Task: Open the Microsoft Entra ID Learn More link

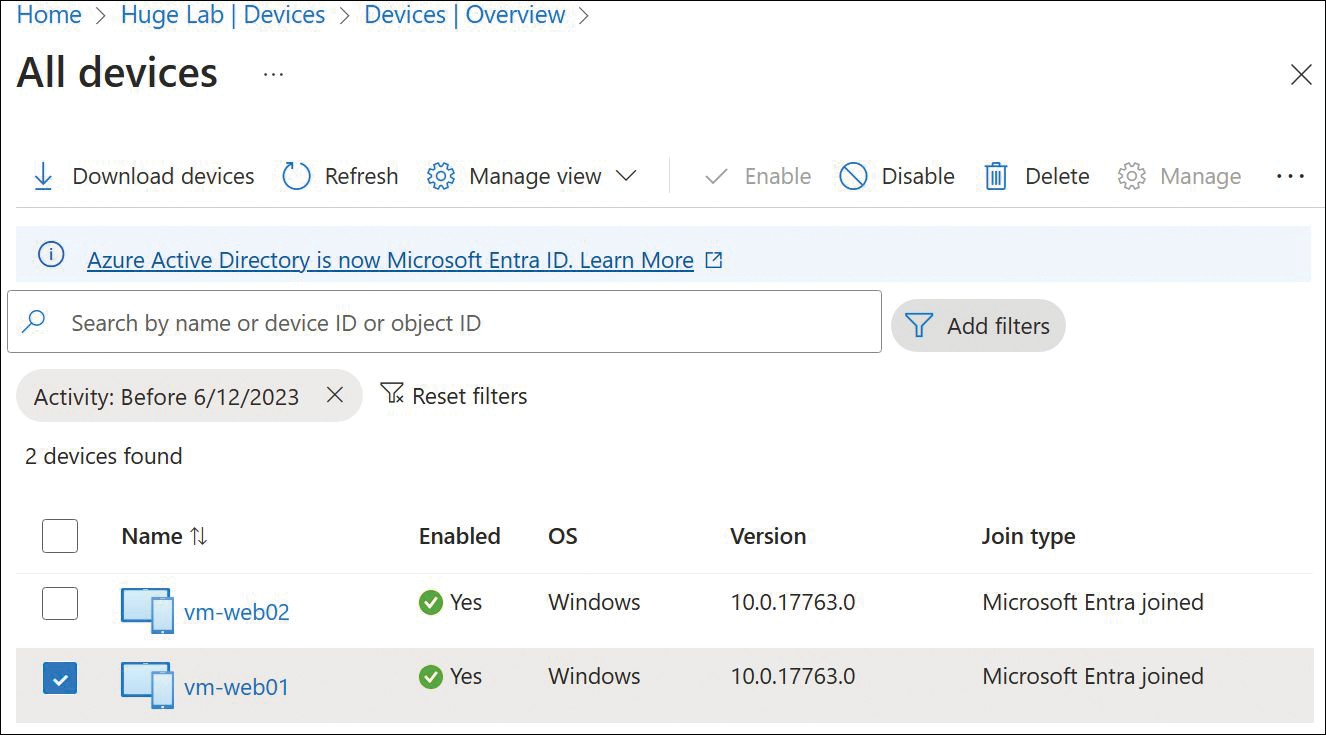Action: point(390,260)
